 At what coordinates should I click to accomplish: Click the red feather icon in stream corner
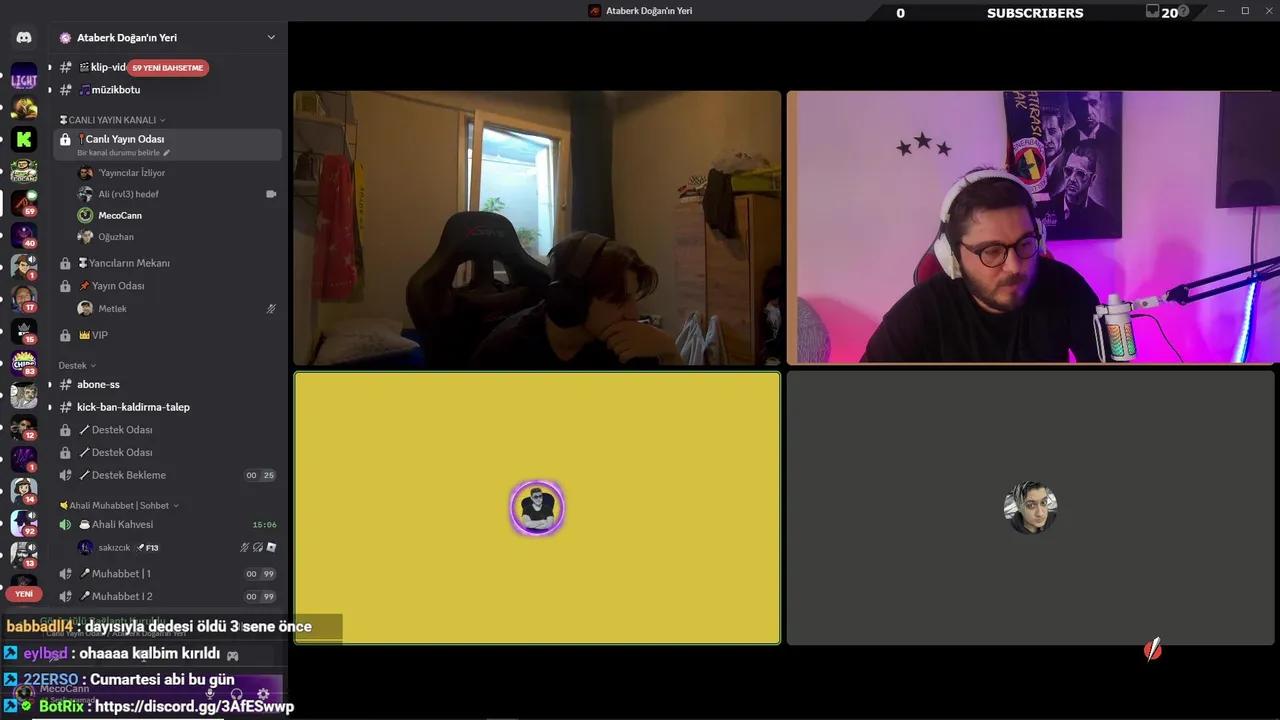click(x=1153, y=650)
